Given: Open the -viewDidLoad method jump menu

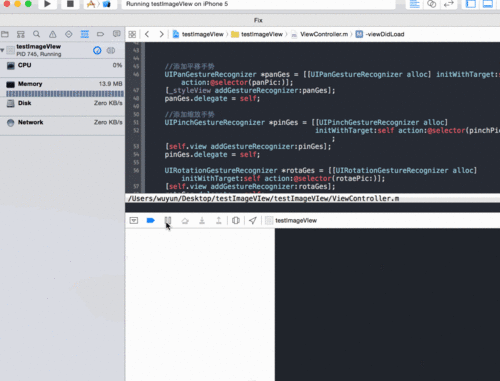Looking at the screenshot, I should click(x=380, y=34).
